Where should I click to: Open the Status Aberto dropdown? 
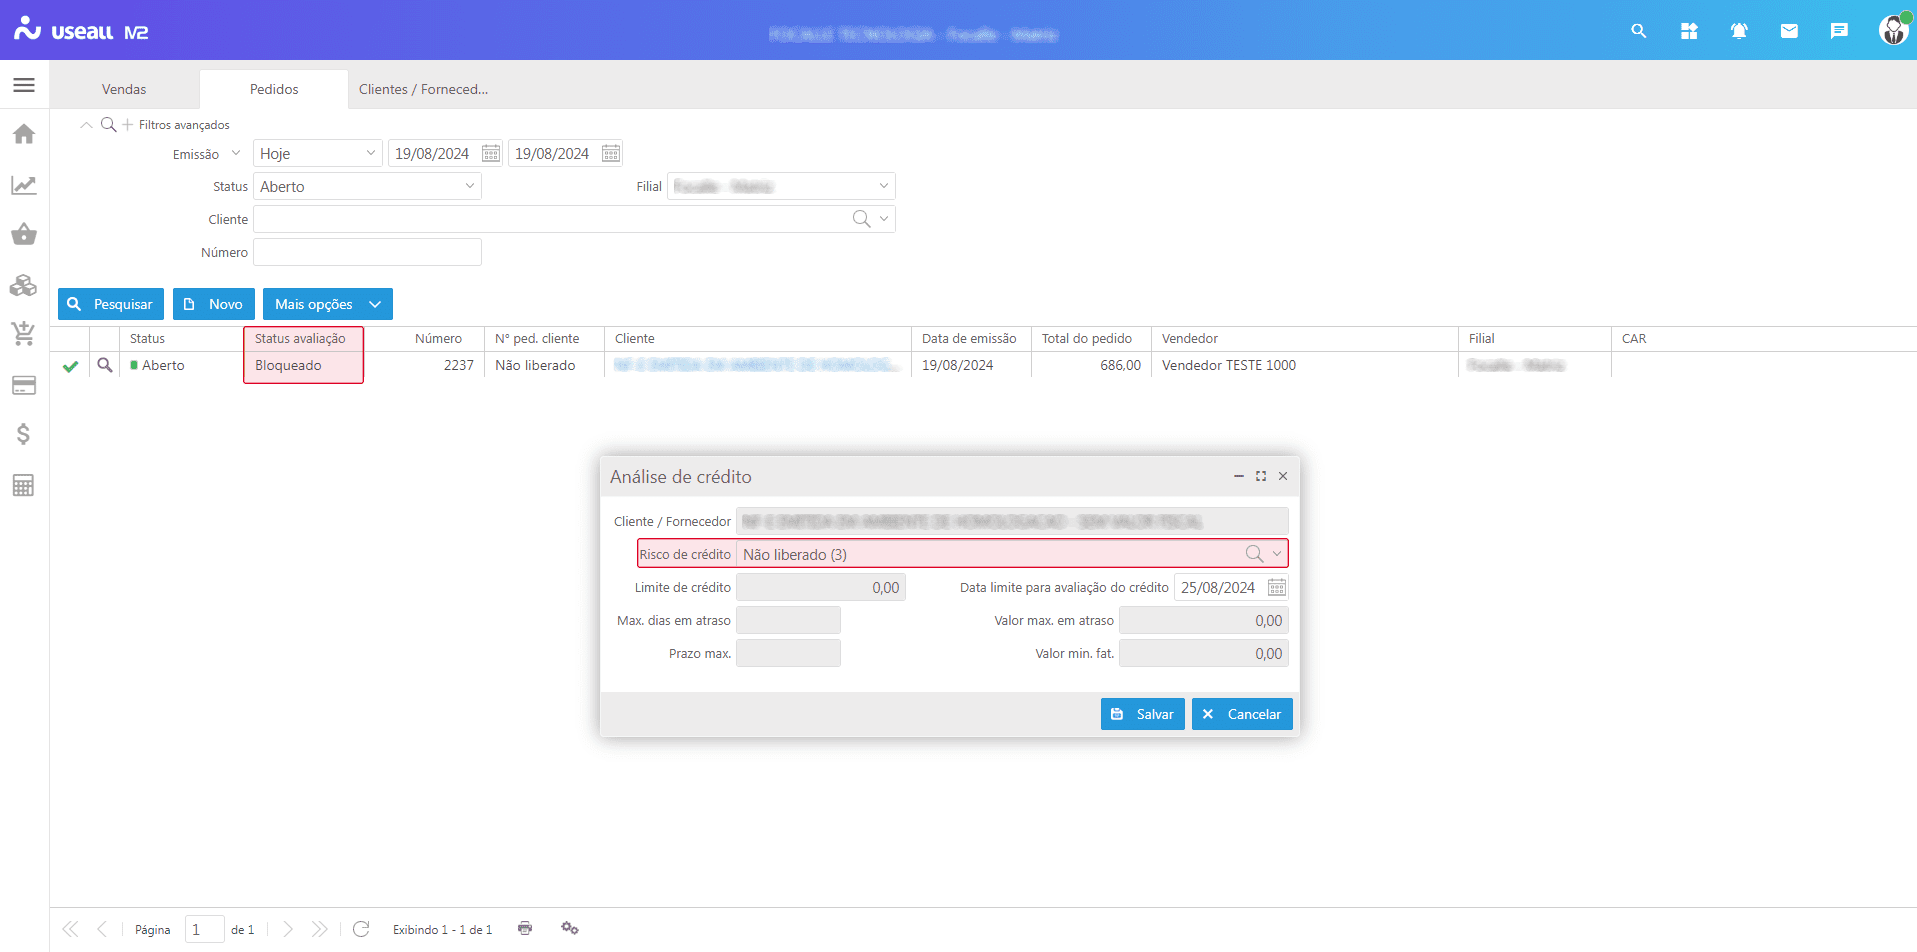[469, 186]
